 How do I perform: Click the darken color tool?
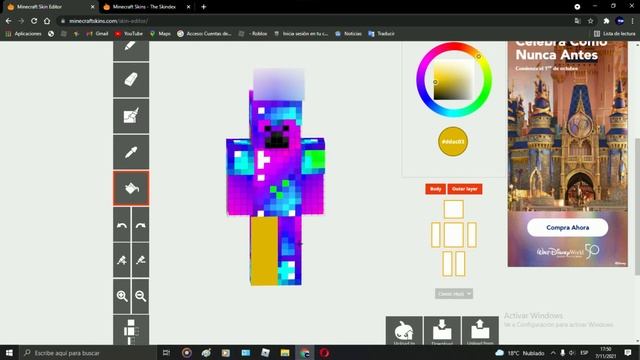140,260
